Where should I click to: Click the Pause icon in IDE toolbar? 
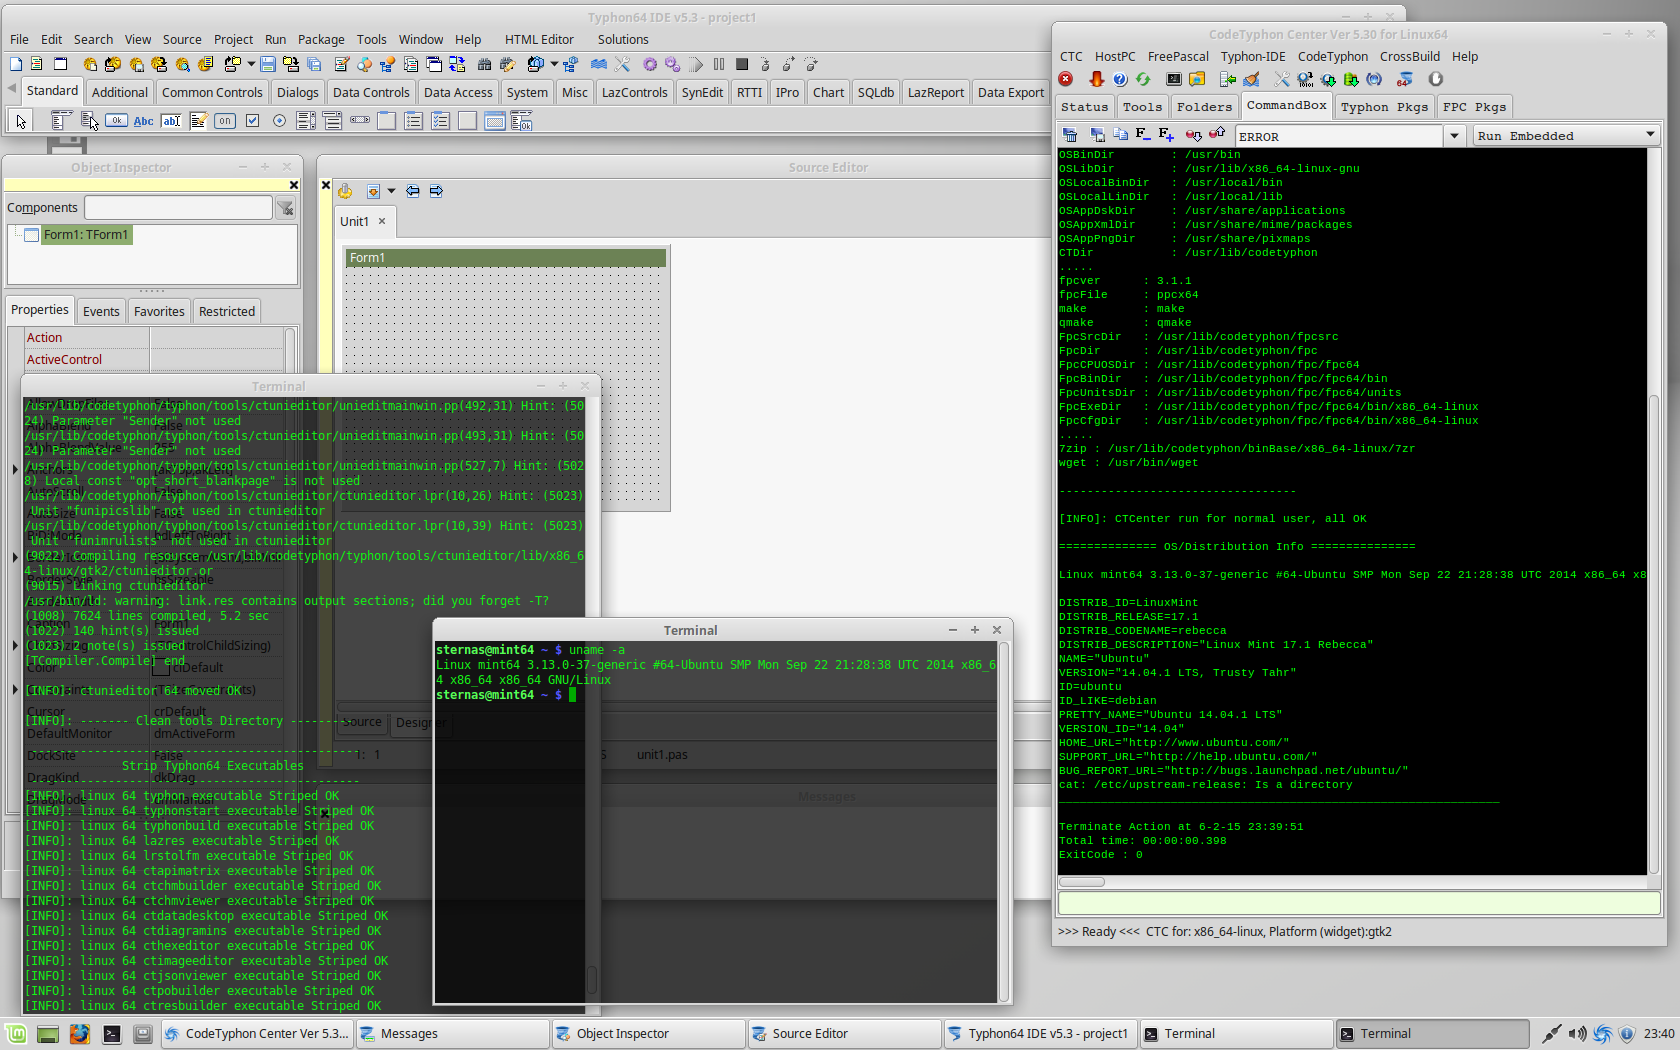click(x=719, y=64)
